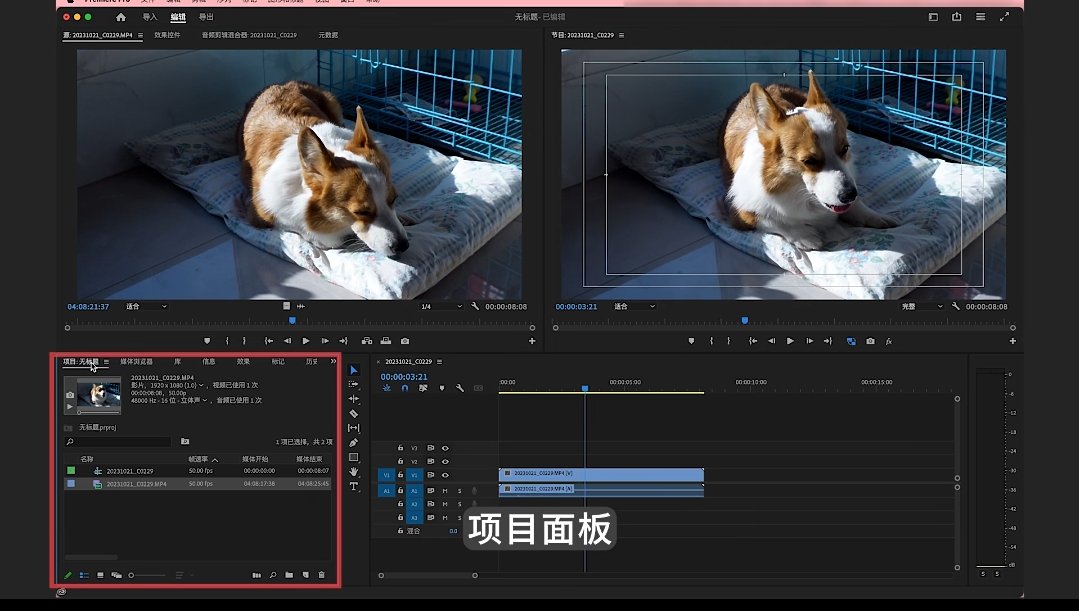Toggle visibility eye for track V2
The image size is (1079, 611).
(x=445, y=461)
